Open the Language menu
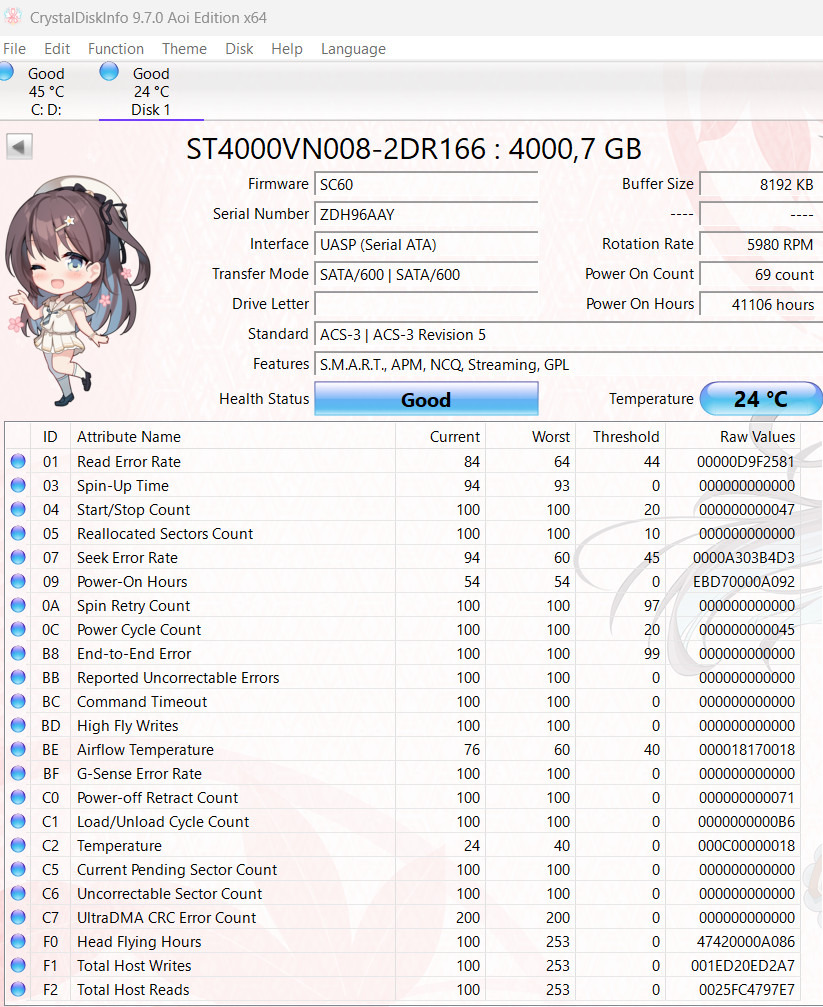The image size is (823, 1007). tap(353, 48)
